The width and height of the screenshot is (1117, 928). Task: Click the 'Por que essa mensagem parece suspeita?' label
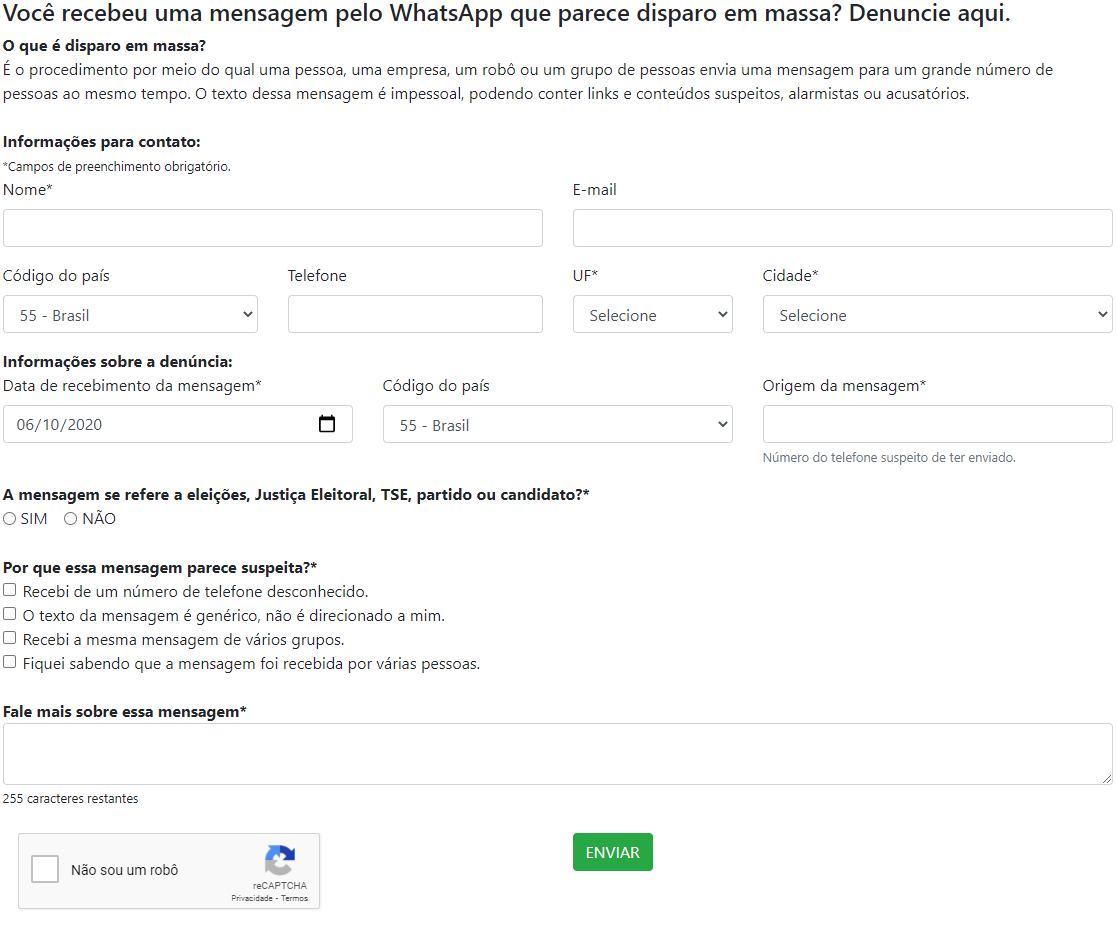(160, 568)
